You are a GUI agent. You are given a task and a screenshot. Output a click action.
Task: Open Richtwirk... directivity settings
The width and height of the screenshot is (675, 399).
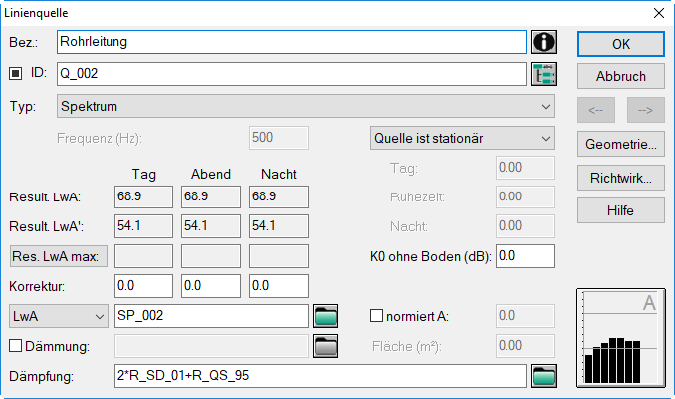tap(621, 178)
